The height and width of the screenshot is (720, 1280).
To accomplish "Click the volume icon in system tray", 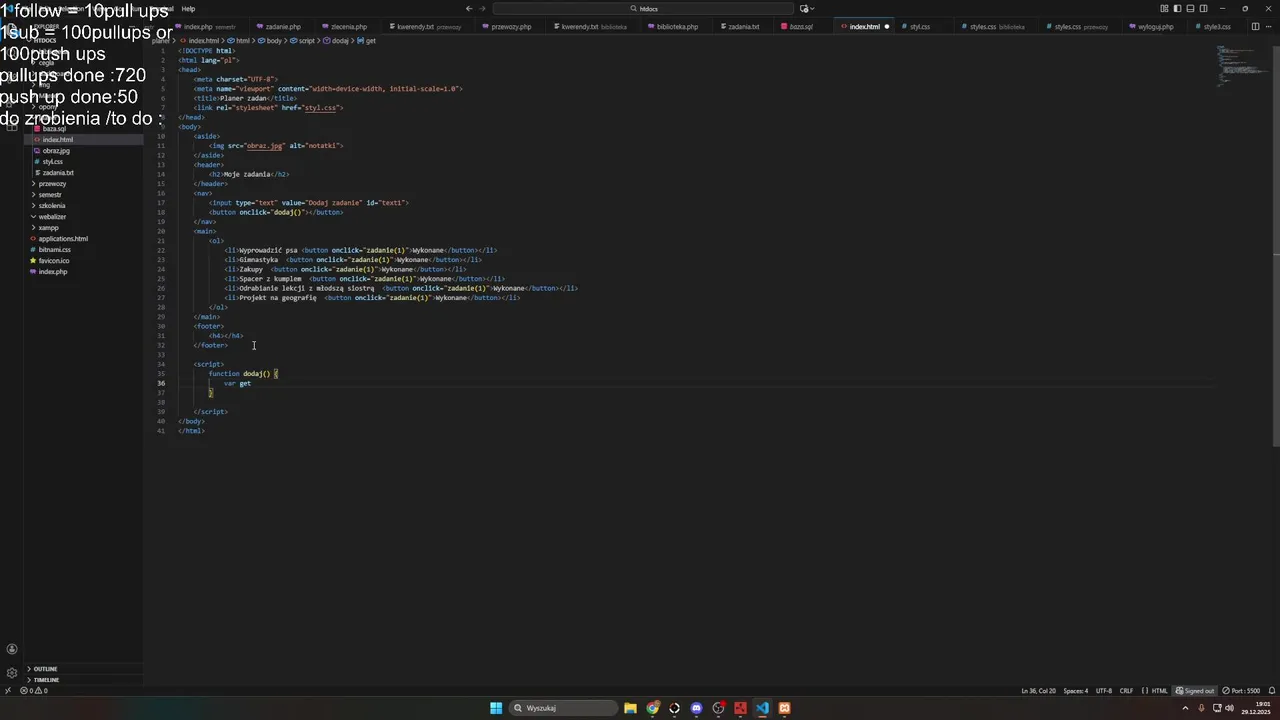I will click(x=1229, y=708).
